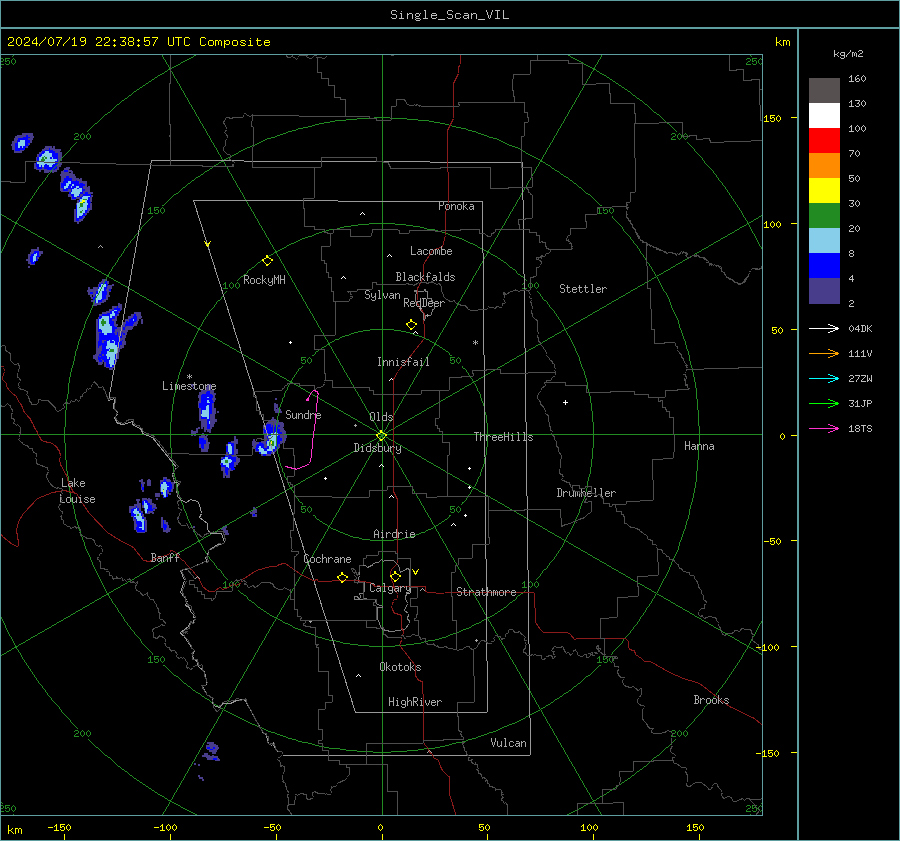This screenshot has height=841, width=900.
Task: Click the Brooks town label
Action: click(x=711, y=700)
